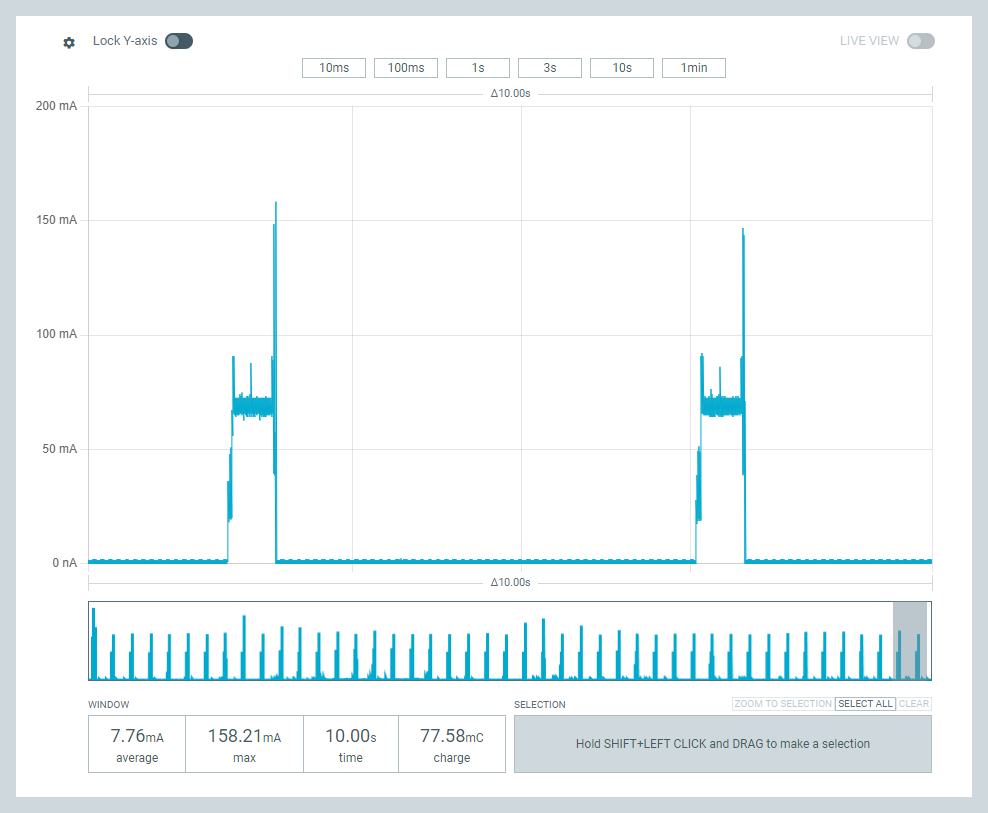
Task: Click the 158 mA peak in main chart
Action: click(x=275, y=205)
